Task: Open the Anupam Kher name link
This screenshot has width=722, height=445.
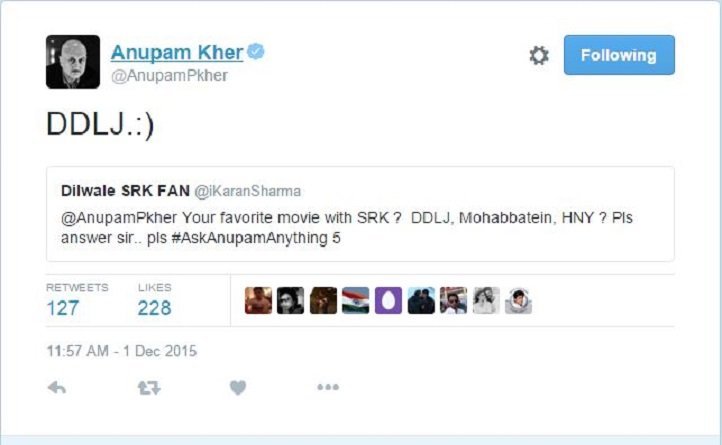Action: click(177, 53)
